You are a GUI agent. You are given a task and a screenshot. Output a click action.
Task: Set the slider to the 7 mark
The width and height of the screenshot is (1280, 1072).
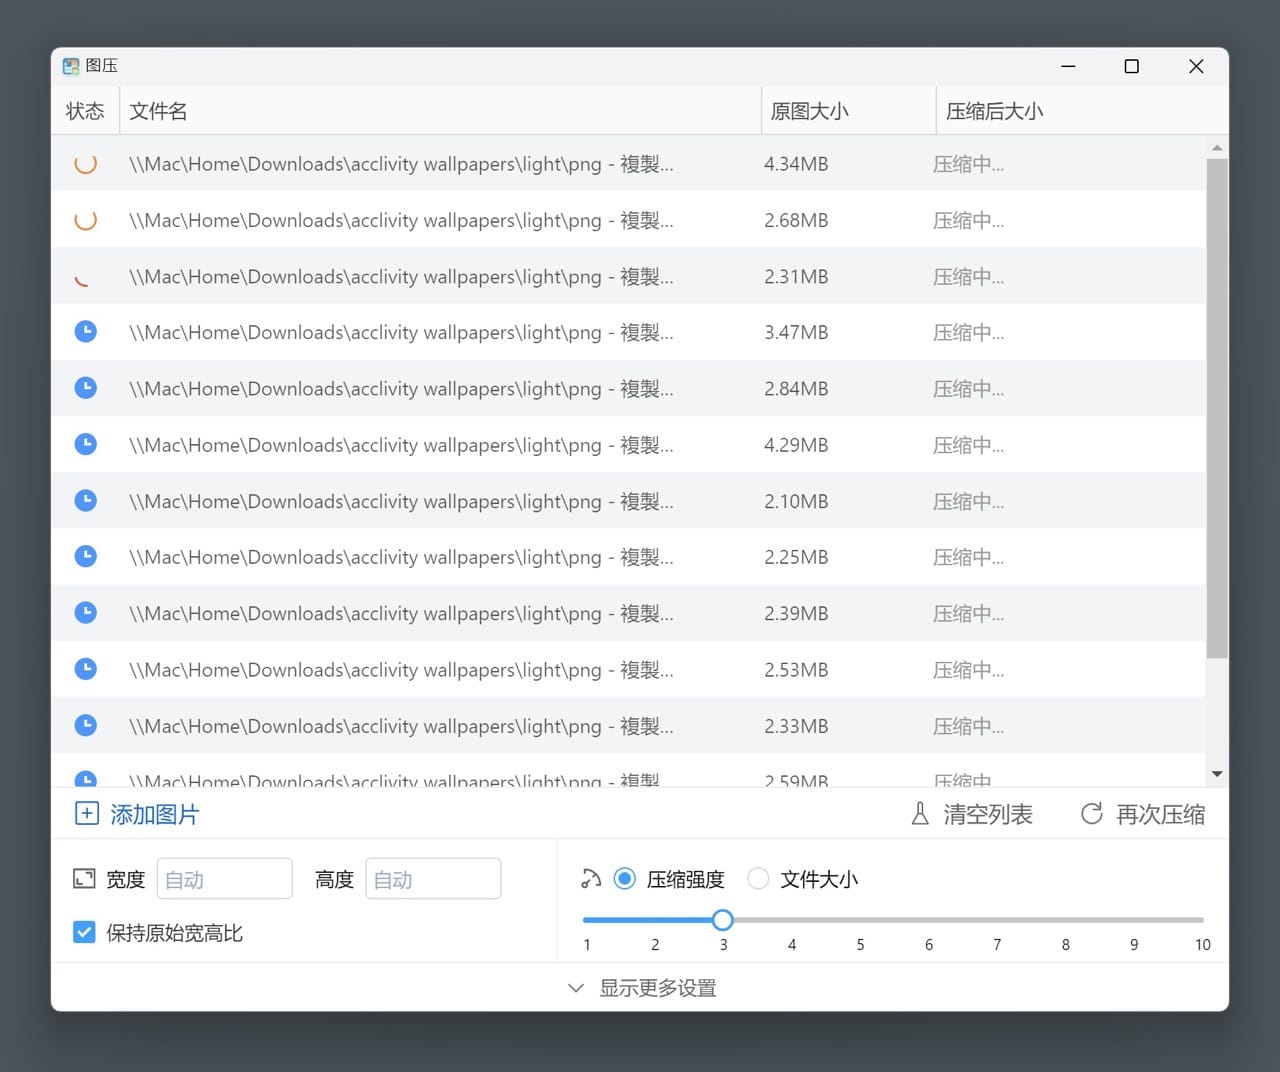tap(997, 920)
